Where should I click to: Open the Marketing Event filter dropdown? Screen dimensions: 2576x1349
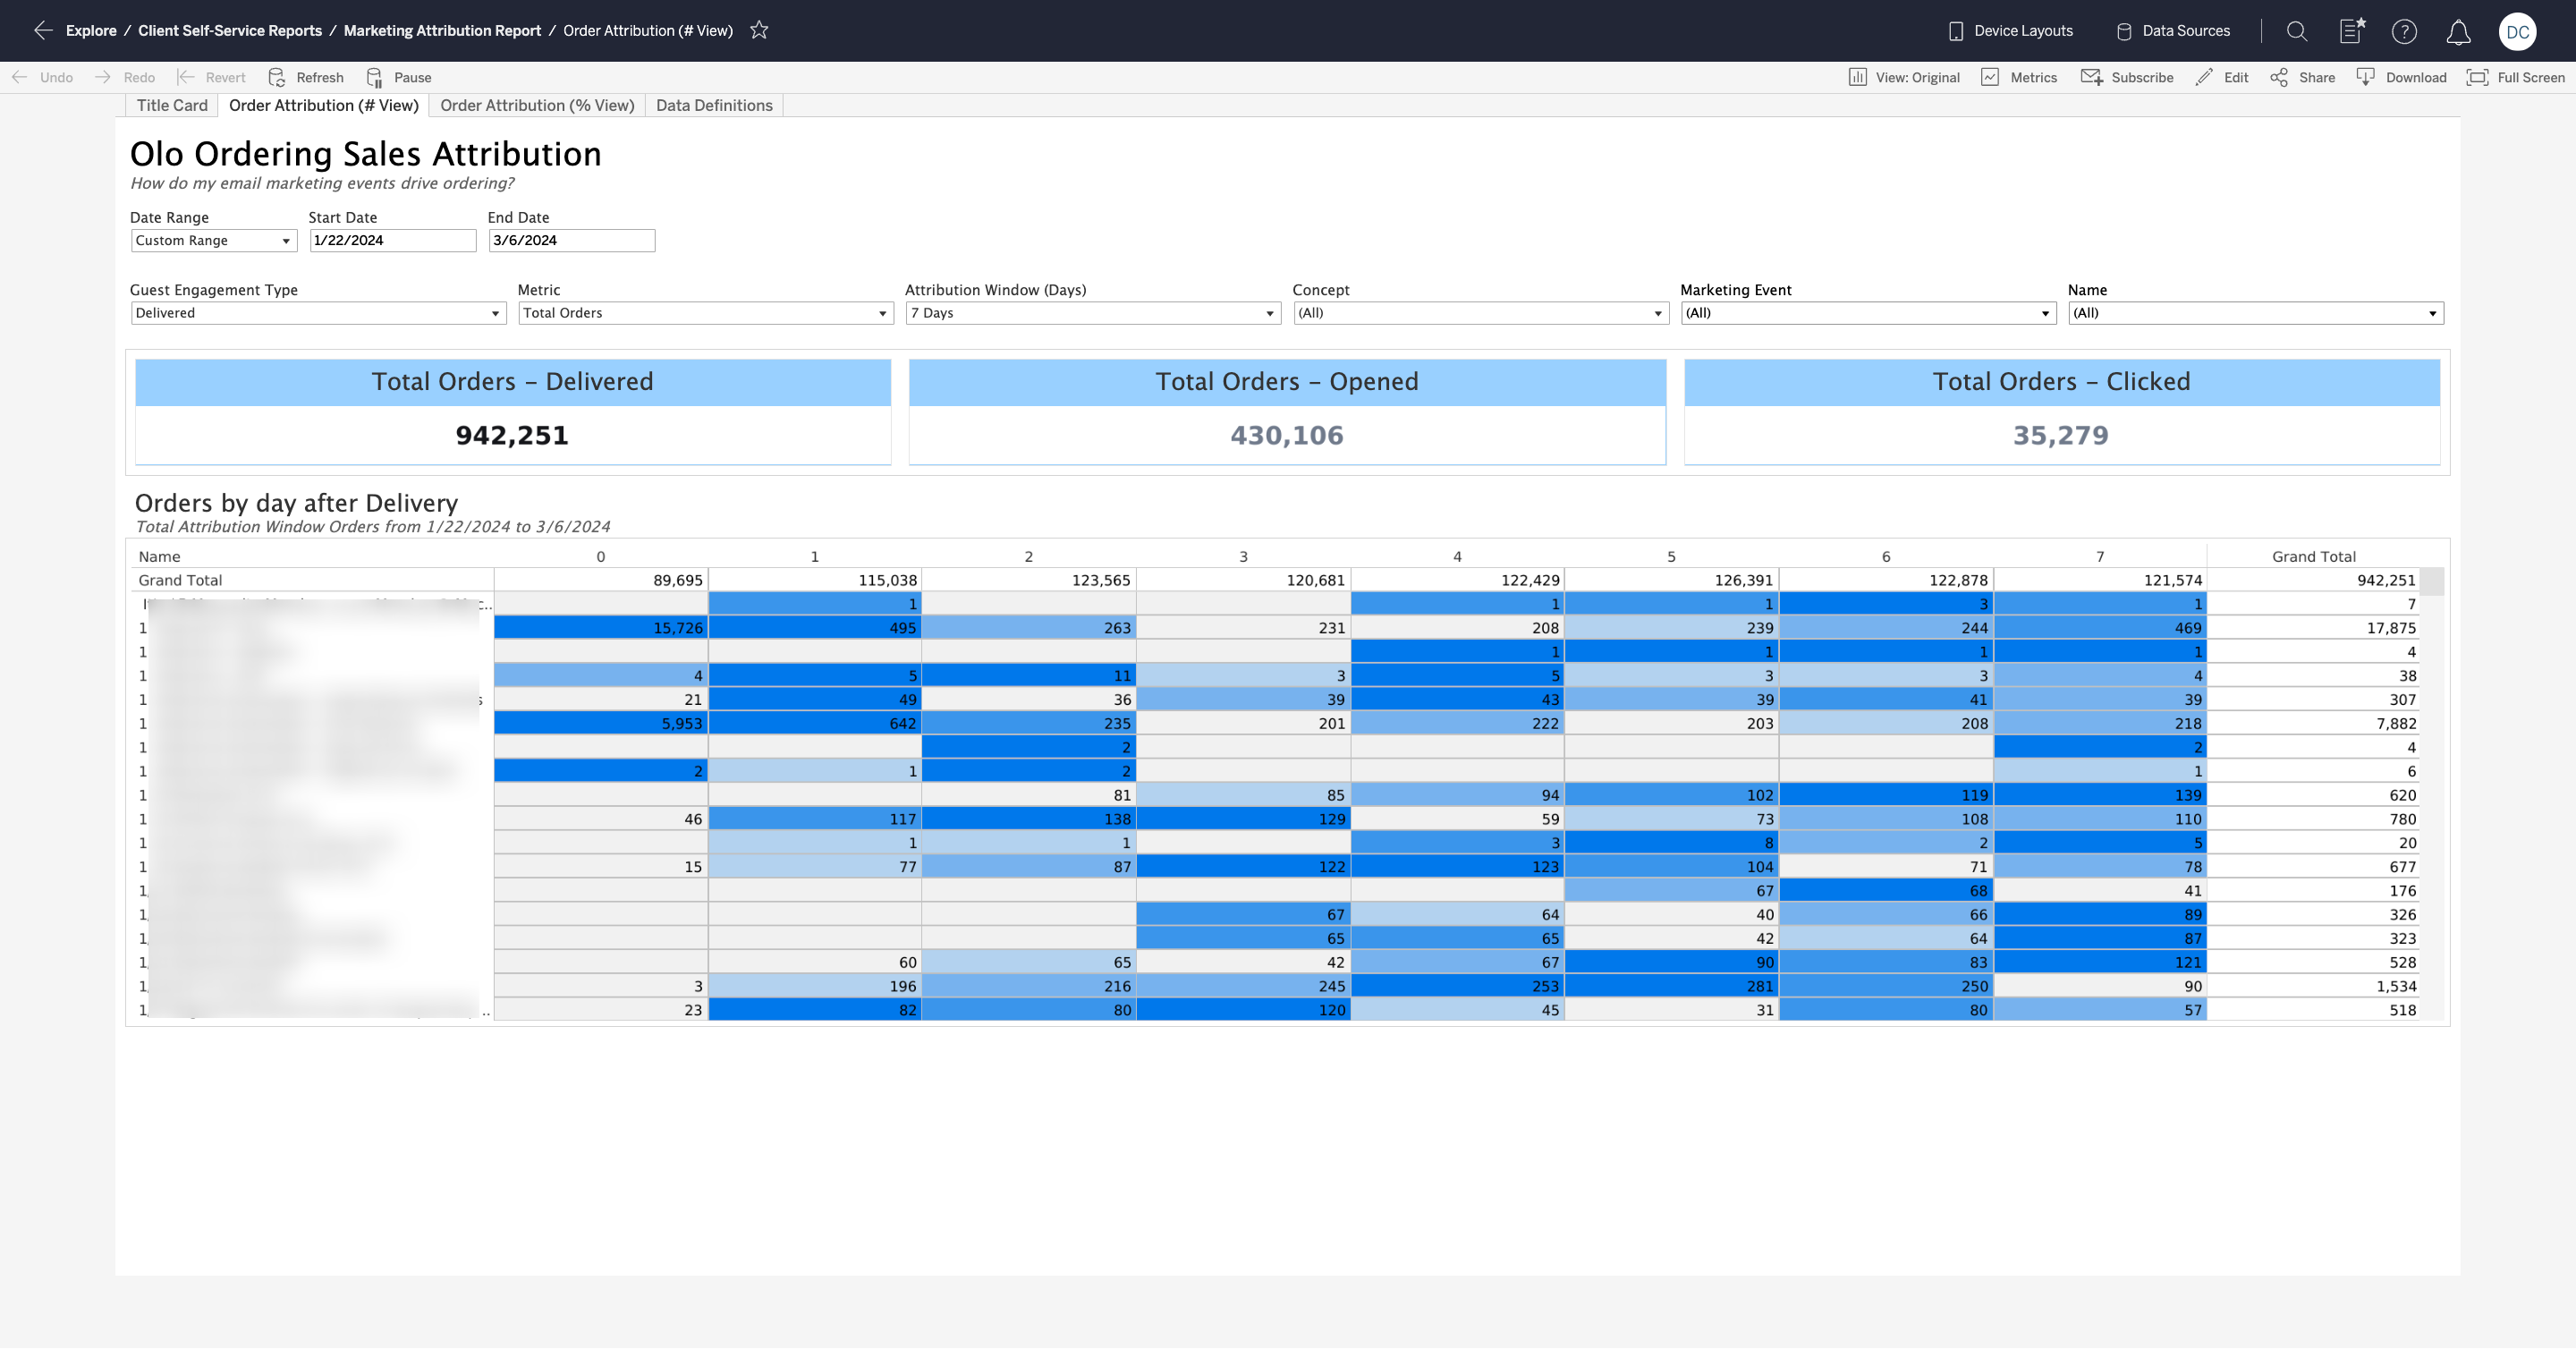1868,313
